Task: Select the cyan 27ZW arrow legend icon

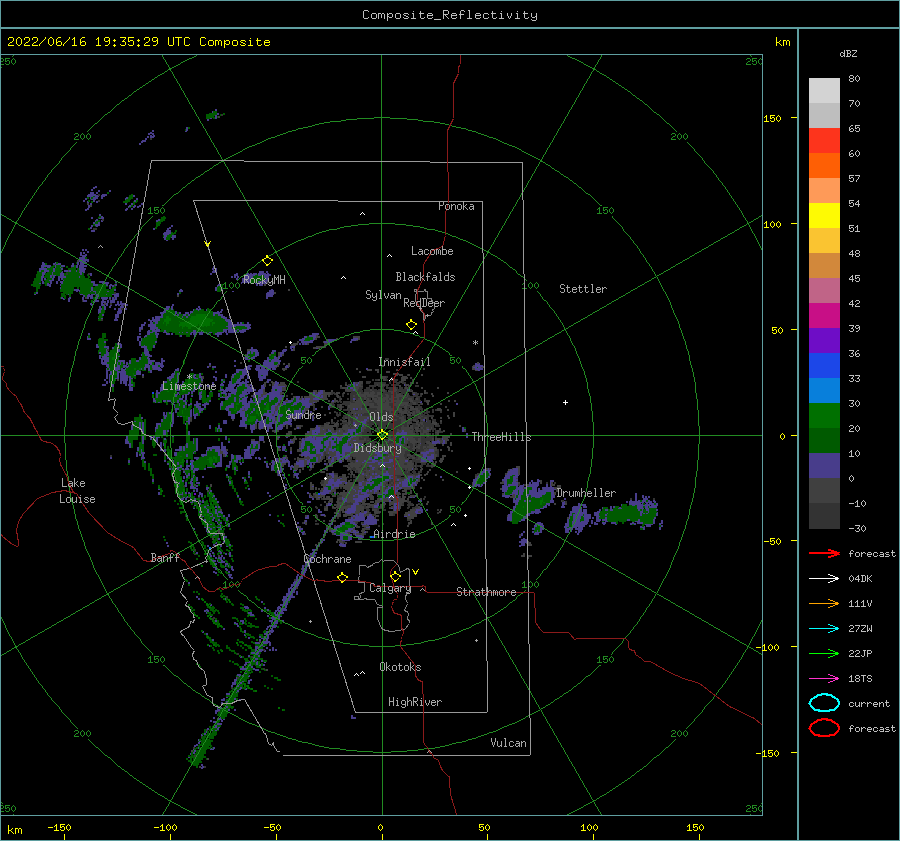Action: pyautogui.click(x=824, y=629)
